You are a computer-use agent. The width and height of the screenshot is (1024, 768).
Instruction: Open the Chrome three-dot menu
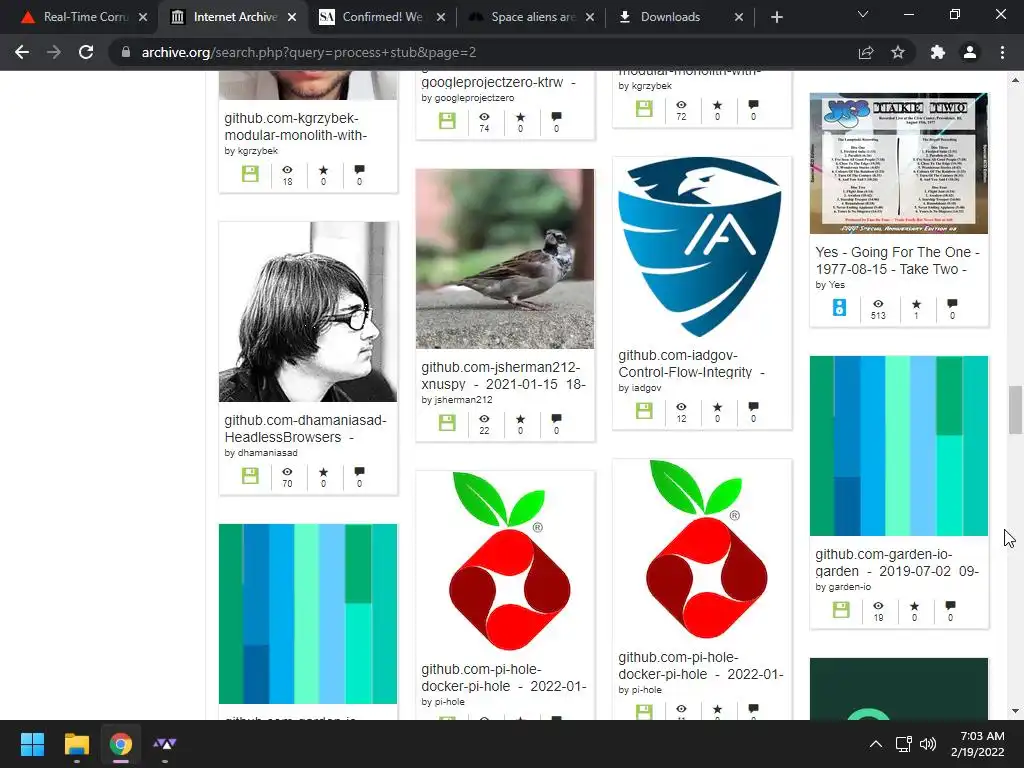pos(1002,52)
